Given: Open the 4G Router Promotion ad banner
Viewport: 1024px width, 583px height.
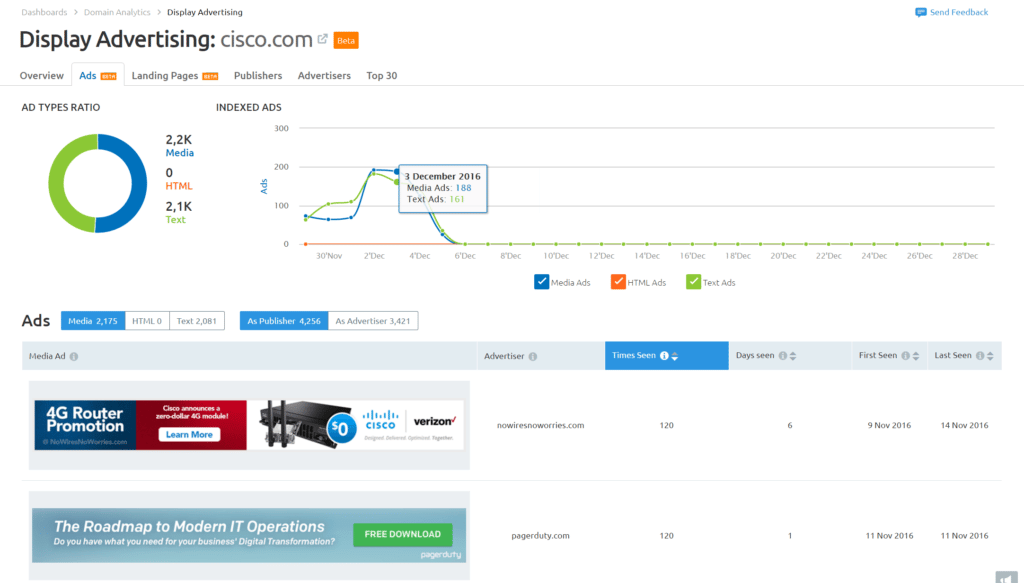Looking at the screenshot, I should coord(249,425).
